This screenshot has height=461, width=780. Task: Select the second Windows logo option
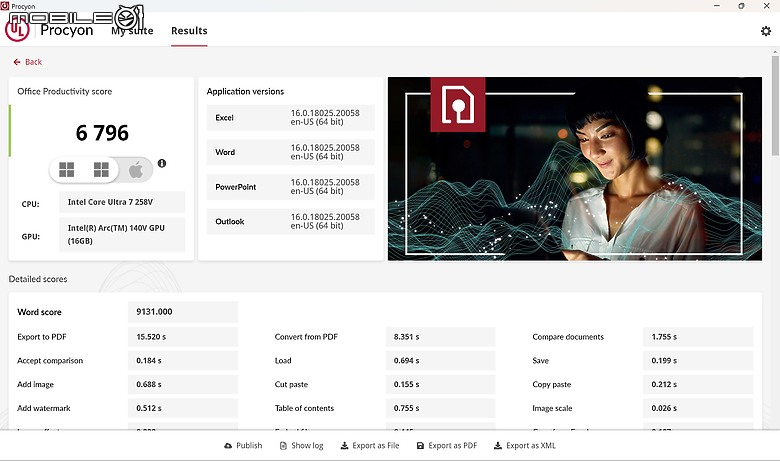pyautogui.click(x=101, y=170)
